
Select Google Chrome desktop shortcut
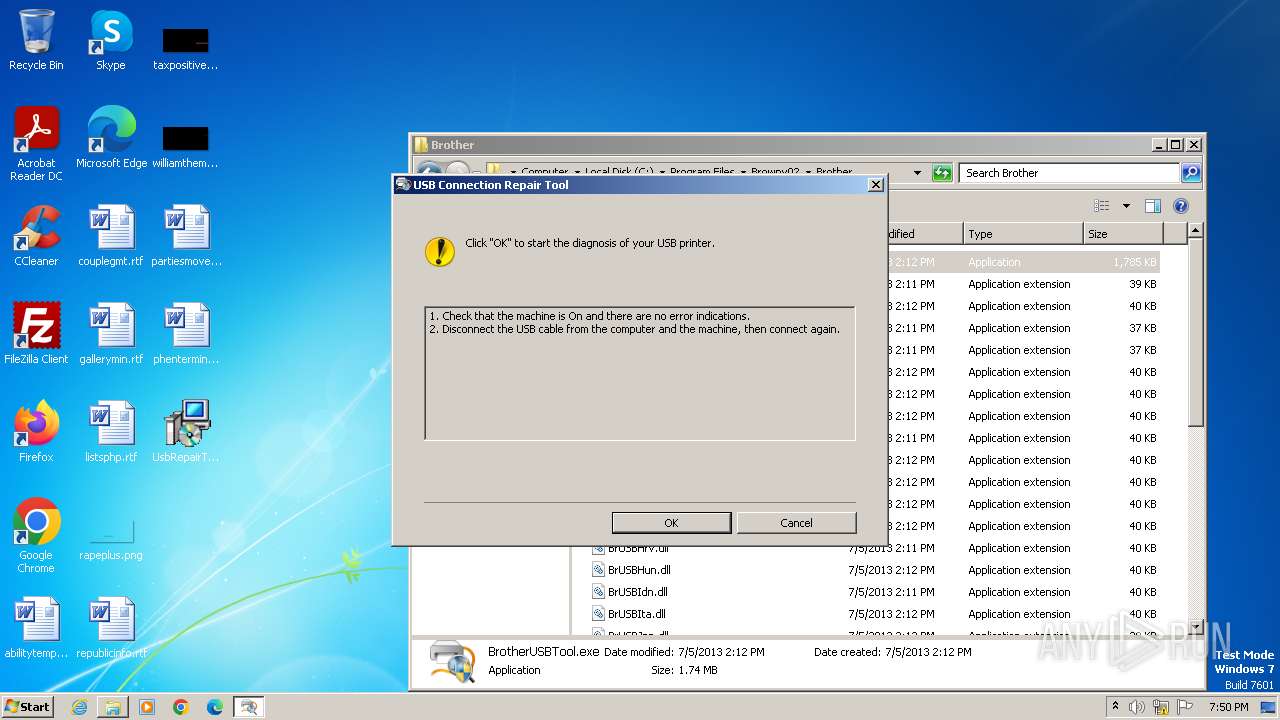pyautogui.click(x=36, y=536)
